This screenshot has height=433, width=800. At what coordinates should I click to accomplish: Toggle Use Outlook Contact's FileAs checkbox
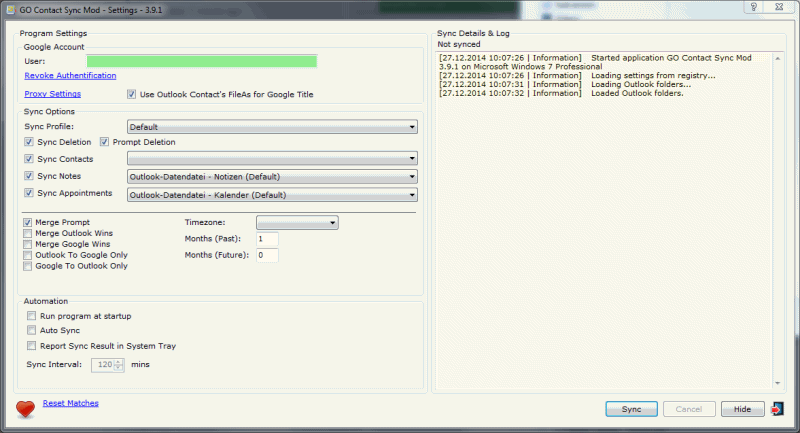[132, 94]
